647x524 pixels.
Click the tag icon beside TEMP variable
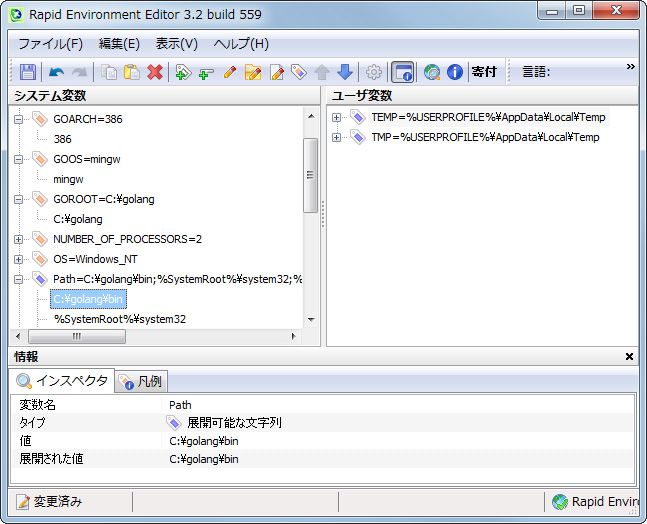tap(358, 117)
